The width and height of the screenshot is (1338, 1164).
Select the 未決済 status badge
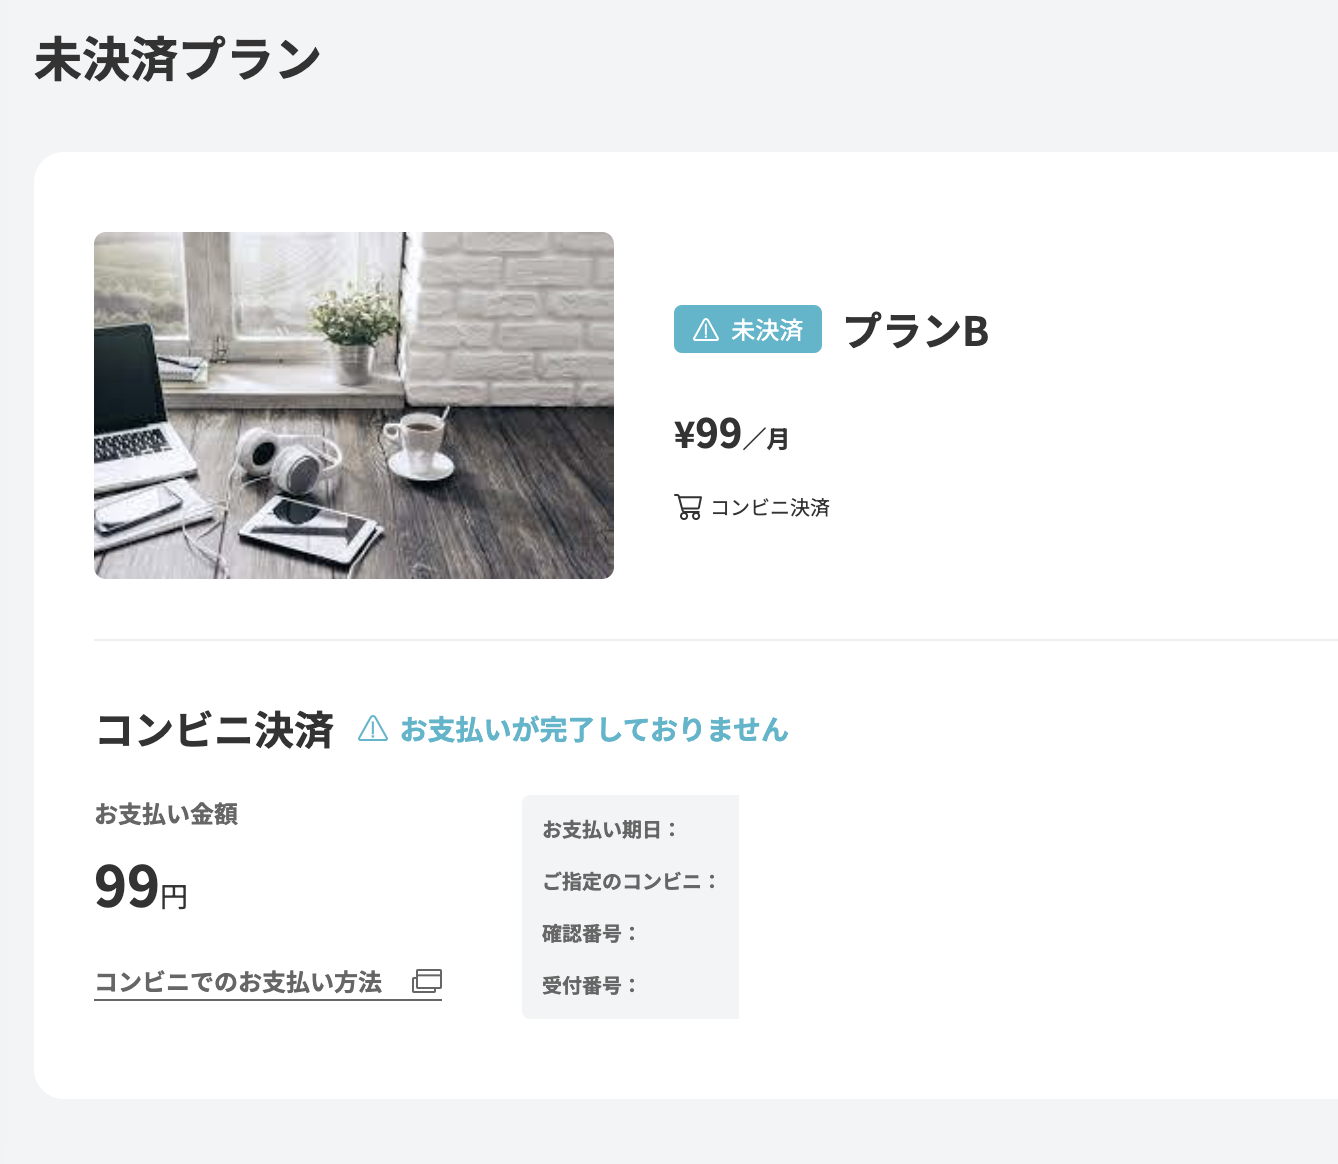tap(747, 329)
